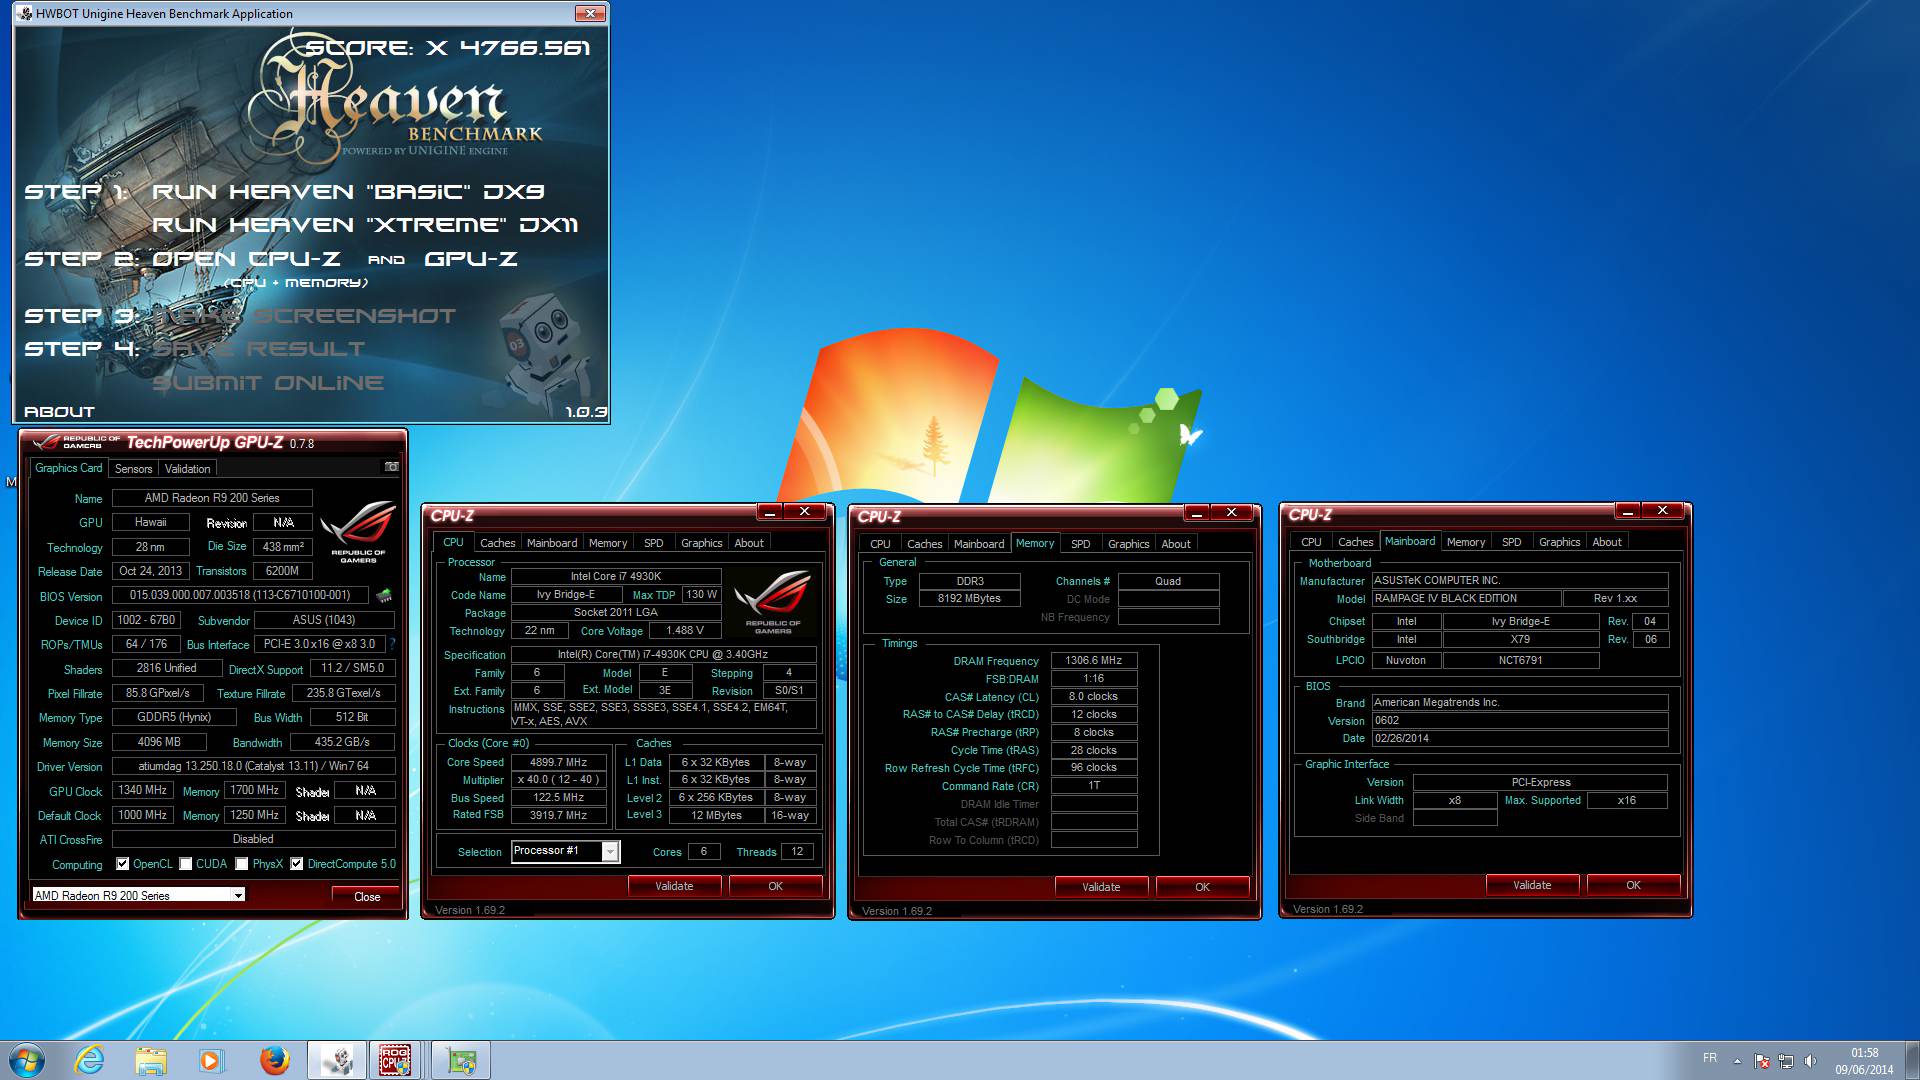
Task: Click SAVE SCREENSHOT in Heaven step 3
Action: click(304, 316)
